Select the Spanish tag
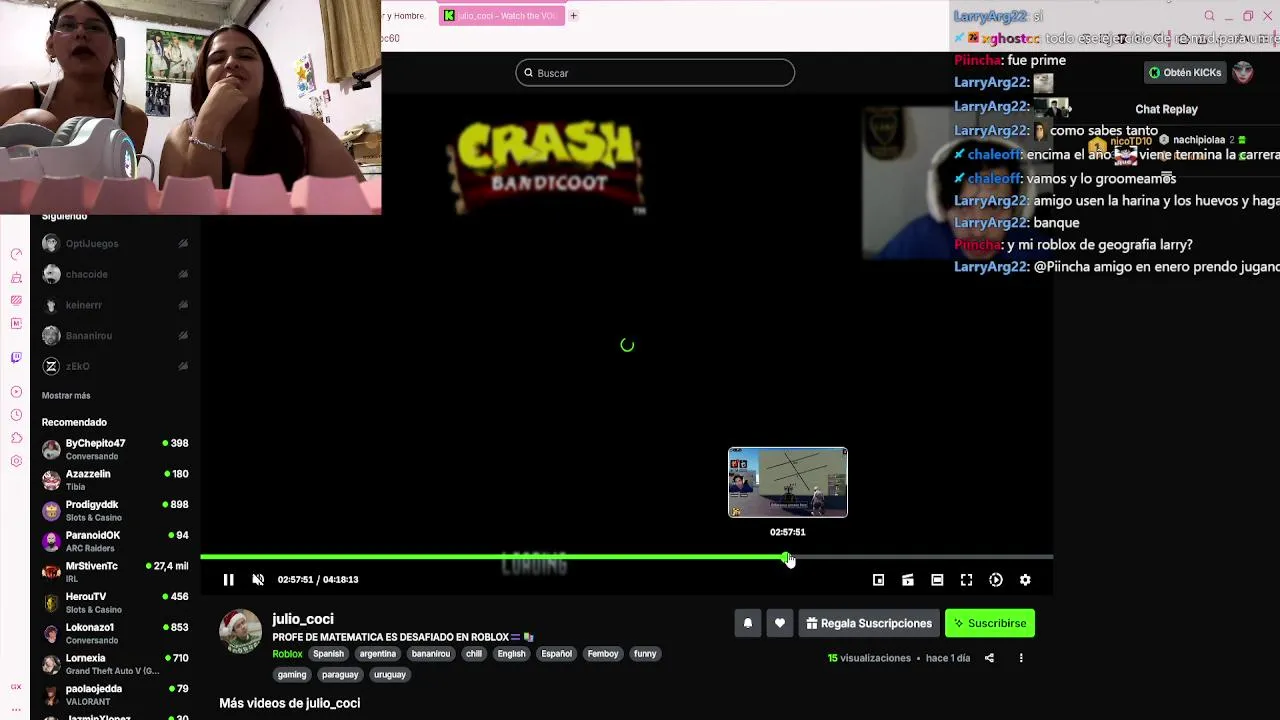 (x=328, y=654)
